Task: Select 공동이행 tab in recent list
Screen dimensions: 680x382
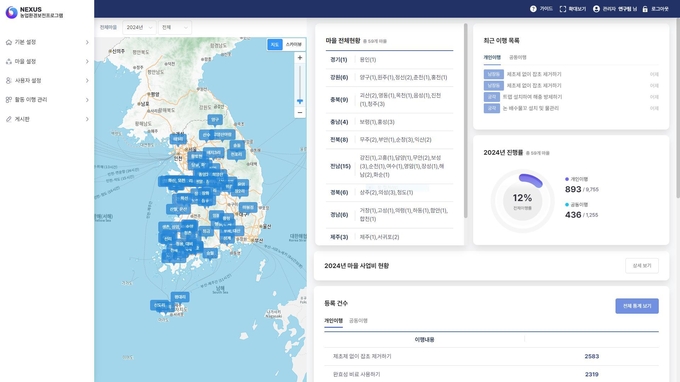Action: [x=517, y=57]
